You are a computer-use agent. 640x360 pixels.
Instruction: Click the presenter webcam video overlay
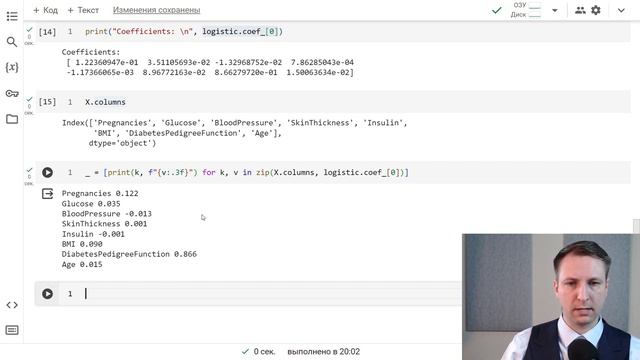[x=551, y=297]
